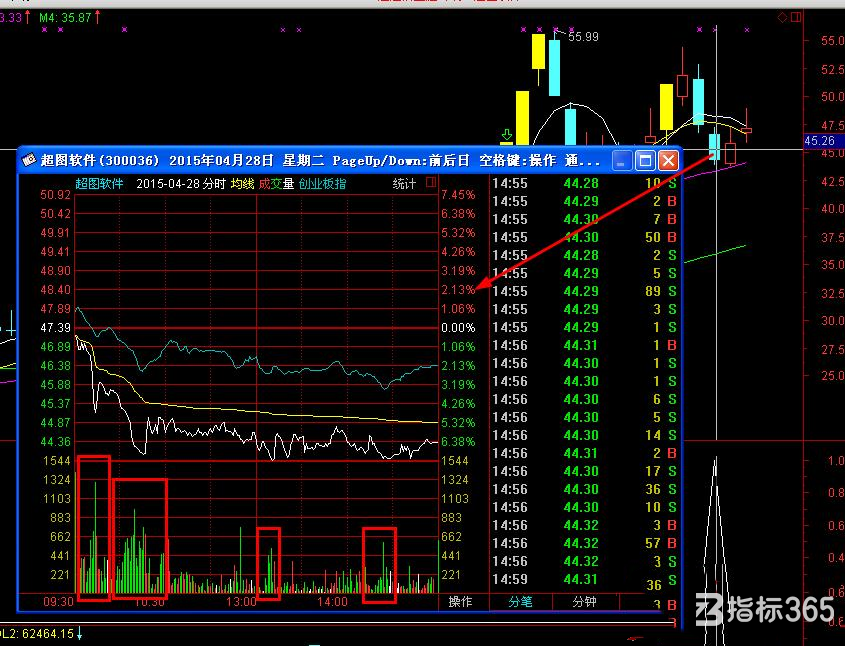The height and width of the screenshot is (646, 845).
Task: Select the 14:56 44.32 3 S tick row
Action: [x=585, y=561]
